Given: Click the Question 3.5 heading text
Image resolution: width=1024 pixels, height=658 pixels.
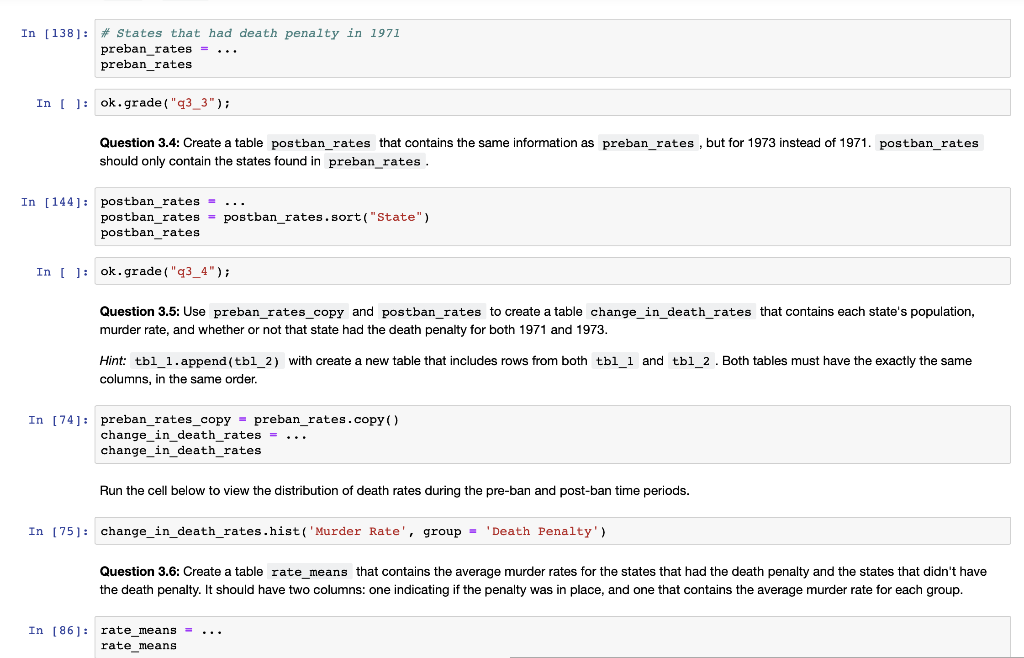Looking at the screenshot, I should click(x=140, y=312).
